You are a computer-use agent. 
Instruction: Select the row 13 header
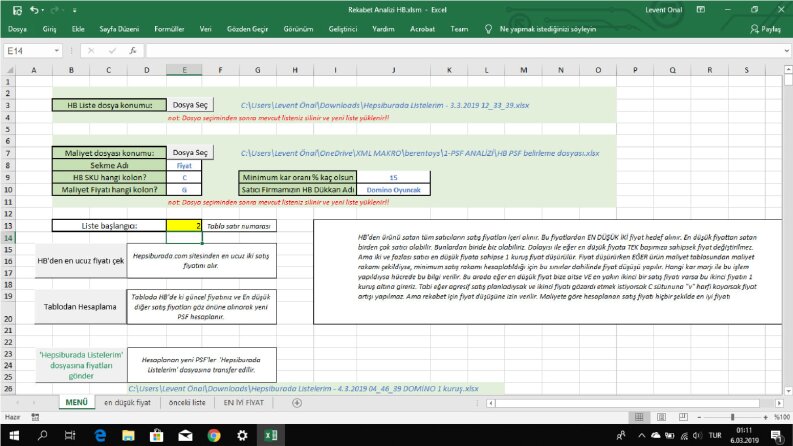coord(8,226)
